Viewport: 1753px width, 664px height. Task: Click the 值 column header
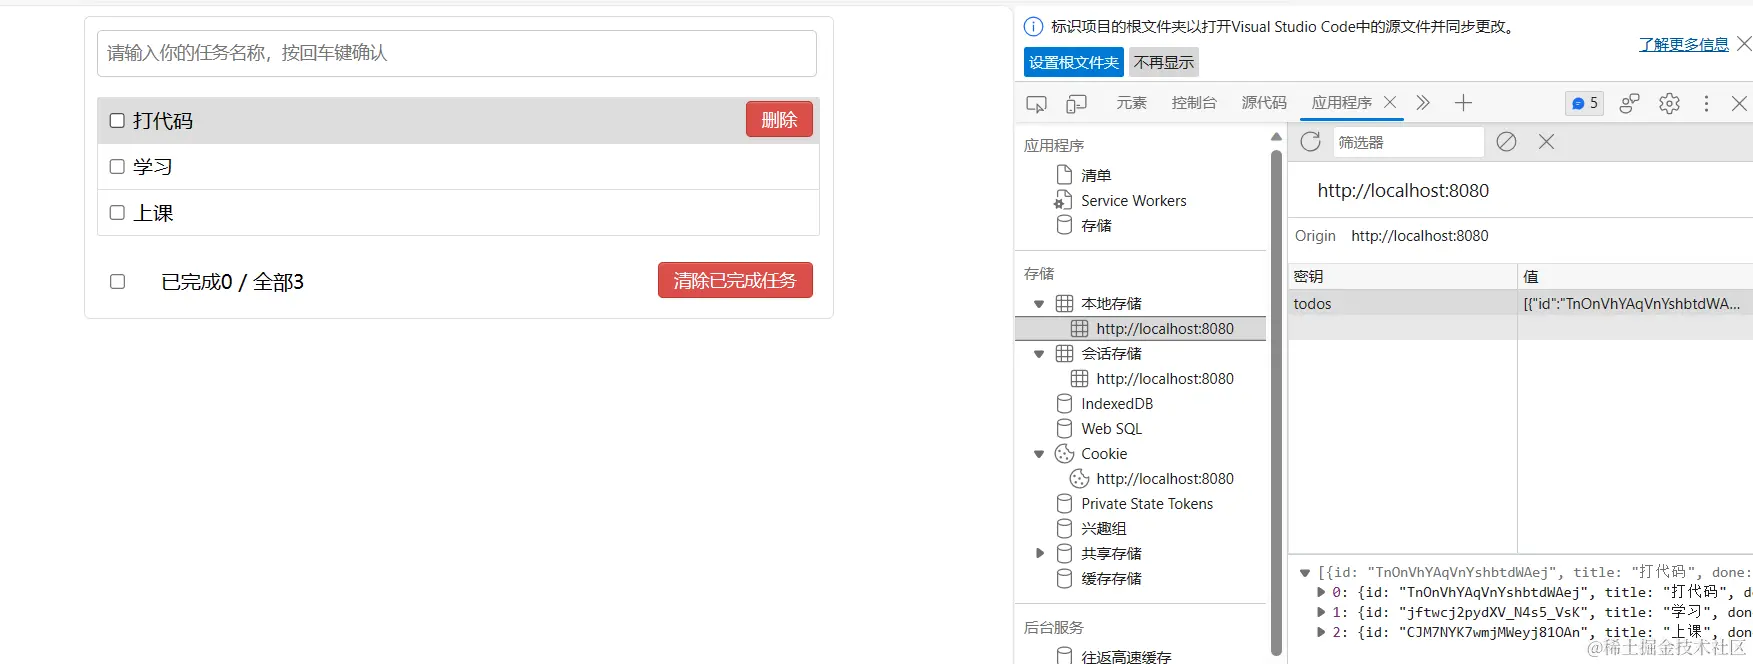coord(1635,277)
